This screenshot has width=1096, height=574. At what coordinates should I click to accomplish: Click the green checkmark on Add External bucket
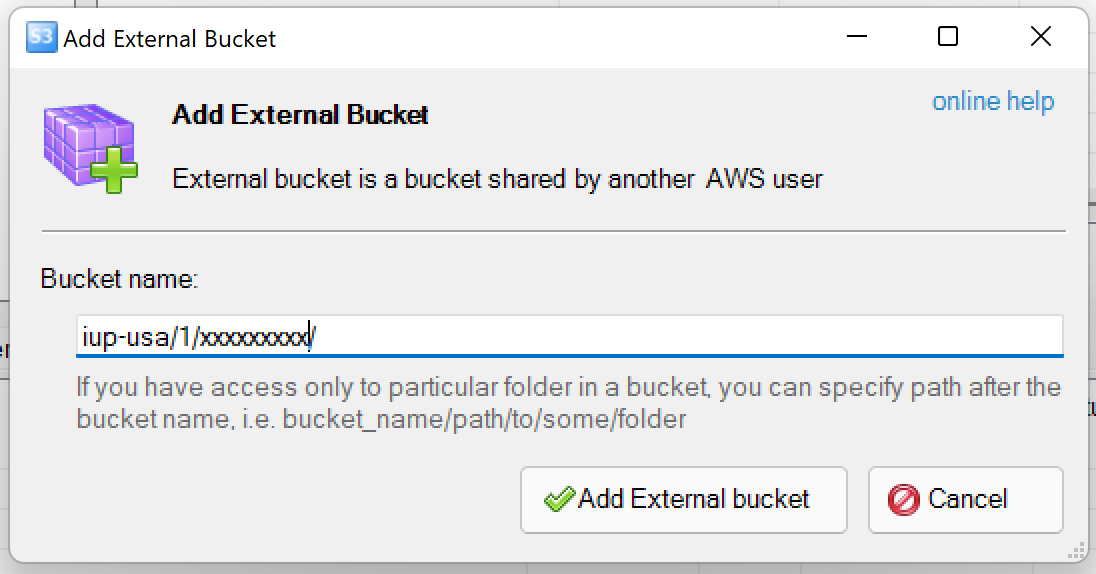558,499
